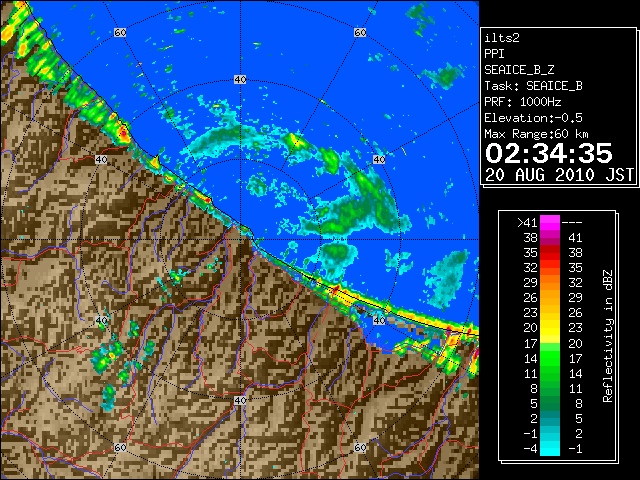The height and width of the screenshot is (480, 640).
Task: Click the '40' range label due north of radar
Action: [x=240, y=80]
